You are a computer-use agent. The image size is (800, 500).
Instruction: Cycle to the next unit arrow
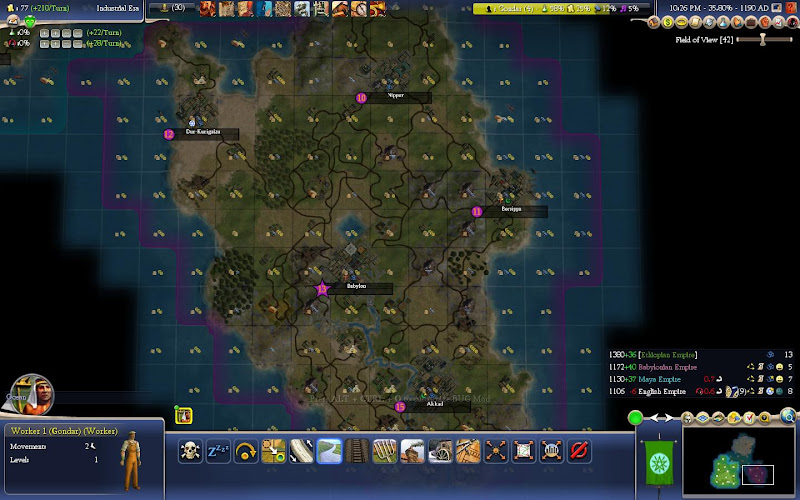(x=668, y=417)
